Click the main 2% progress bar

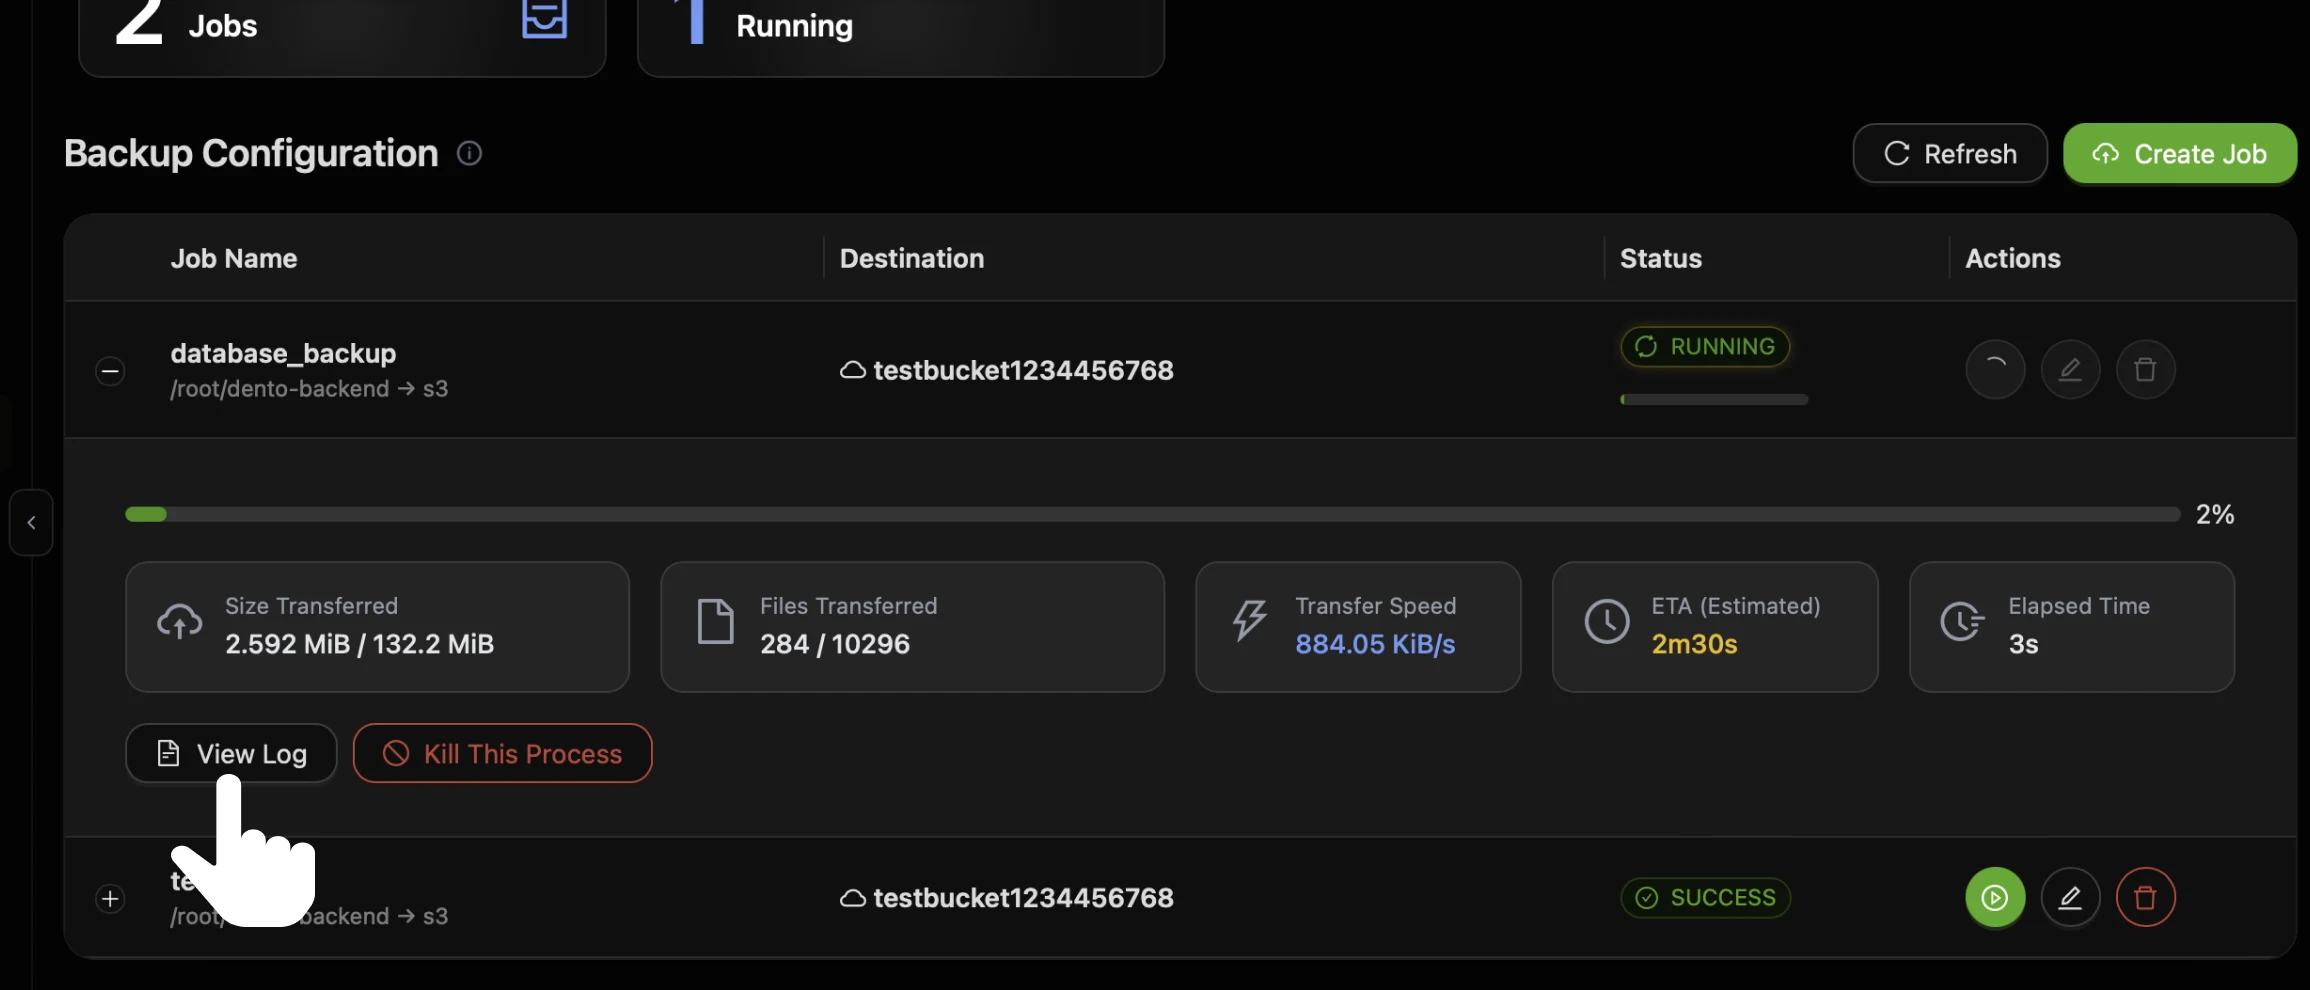[x=1152, y=514]
